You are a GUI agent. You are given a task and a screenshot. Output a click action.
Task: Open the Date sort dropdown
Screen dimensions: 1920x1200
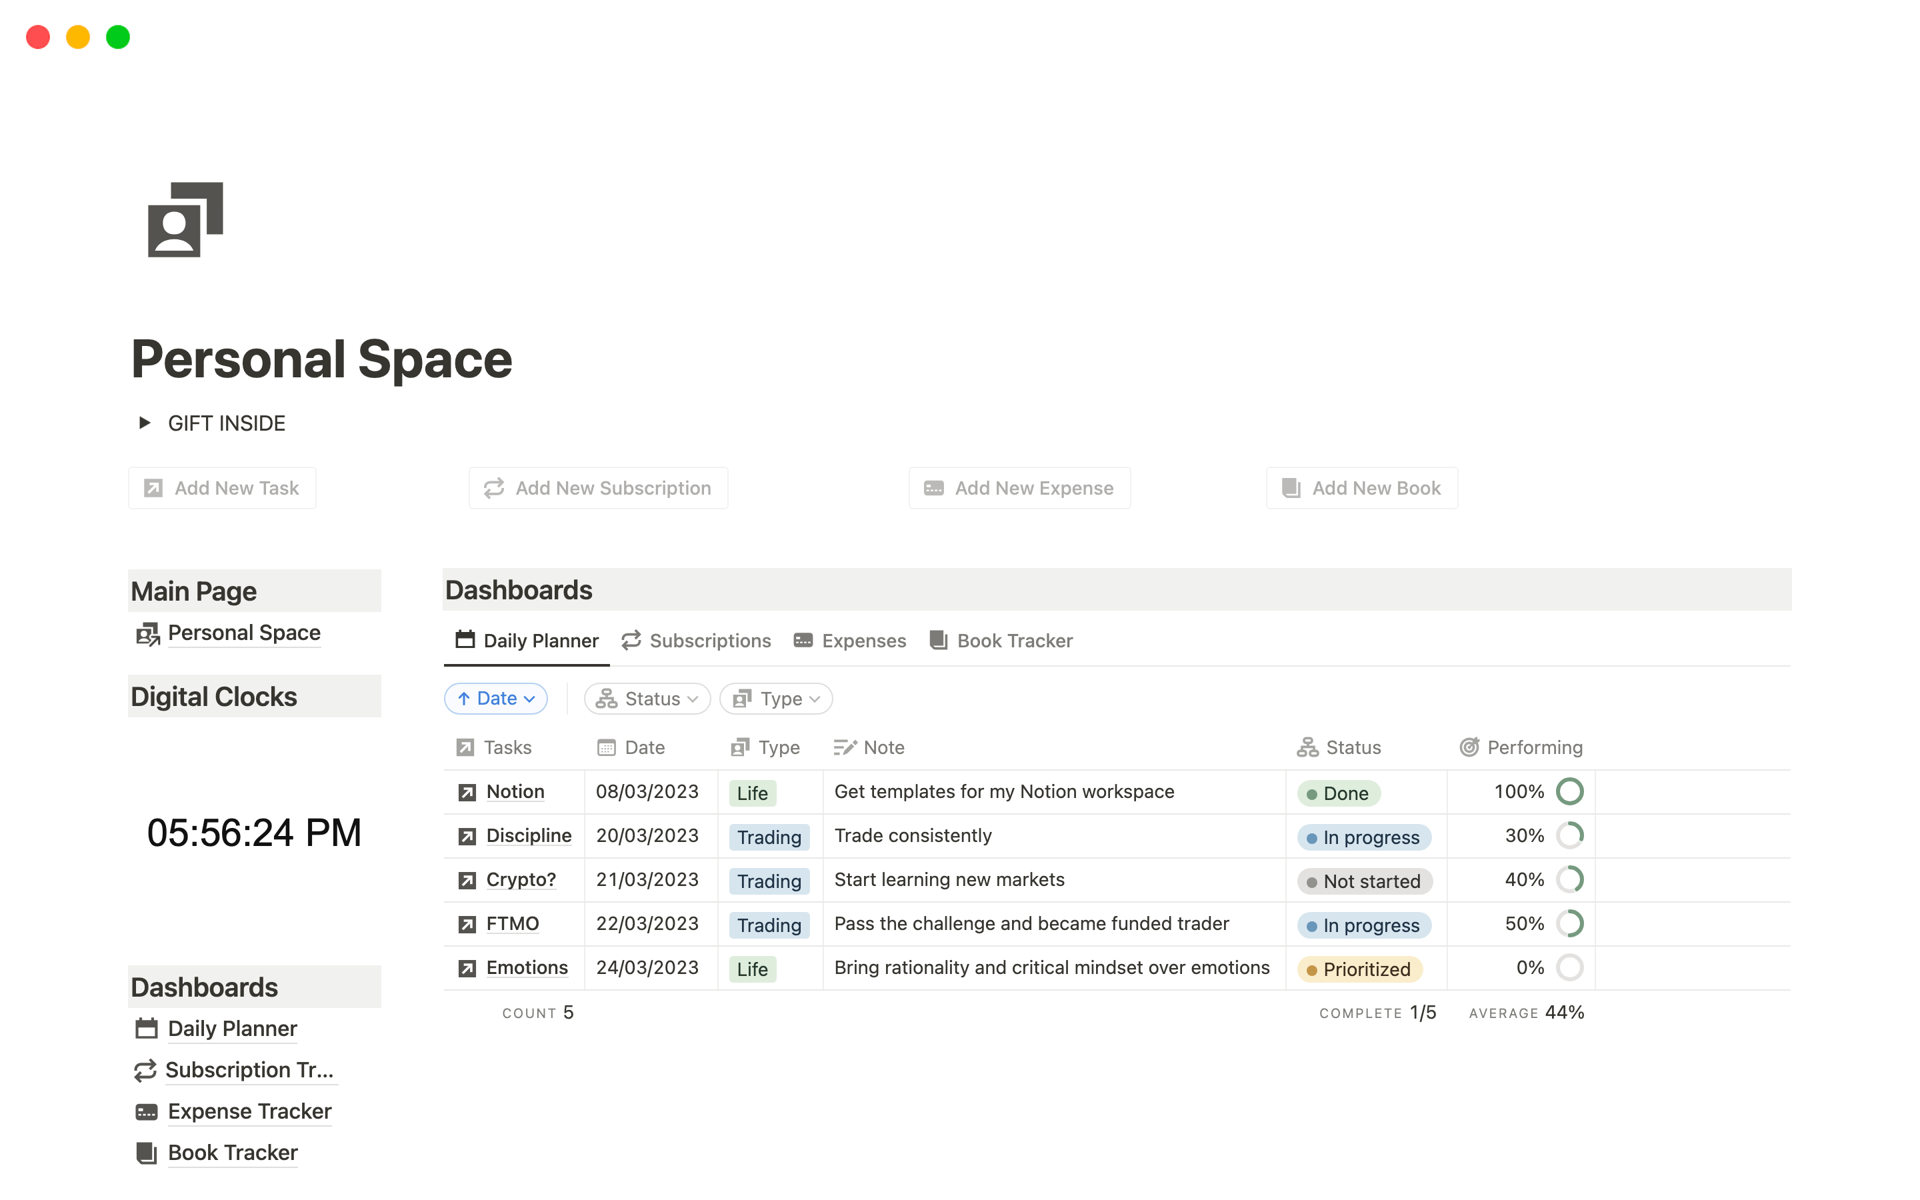click(495, 698)
